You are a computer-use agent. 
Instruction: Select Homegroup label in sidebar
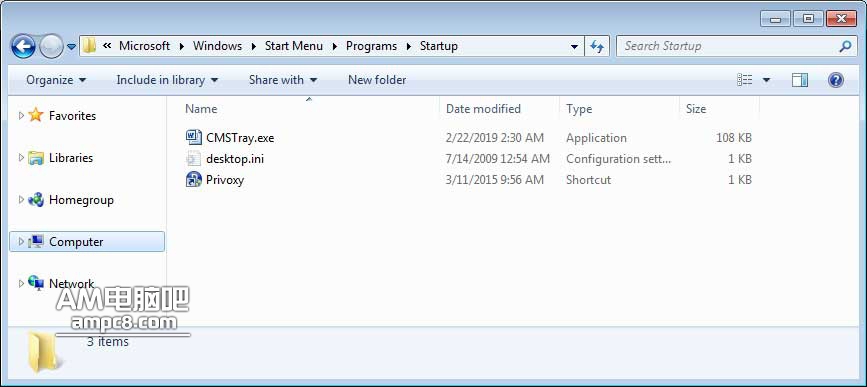(x=81, y=200)
